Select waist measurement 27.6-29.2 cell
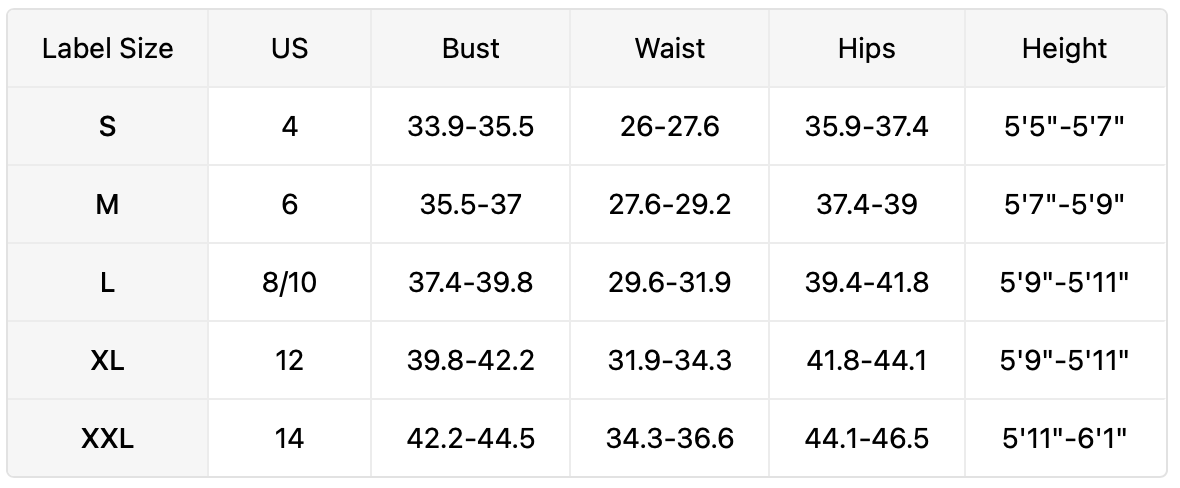Screen dimensions: 1180x488 (669, 205)
